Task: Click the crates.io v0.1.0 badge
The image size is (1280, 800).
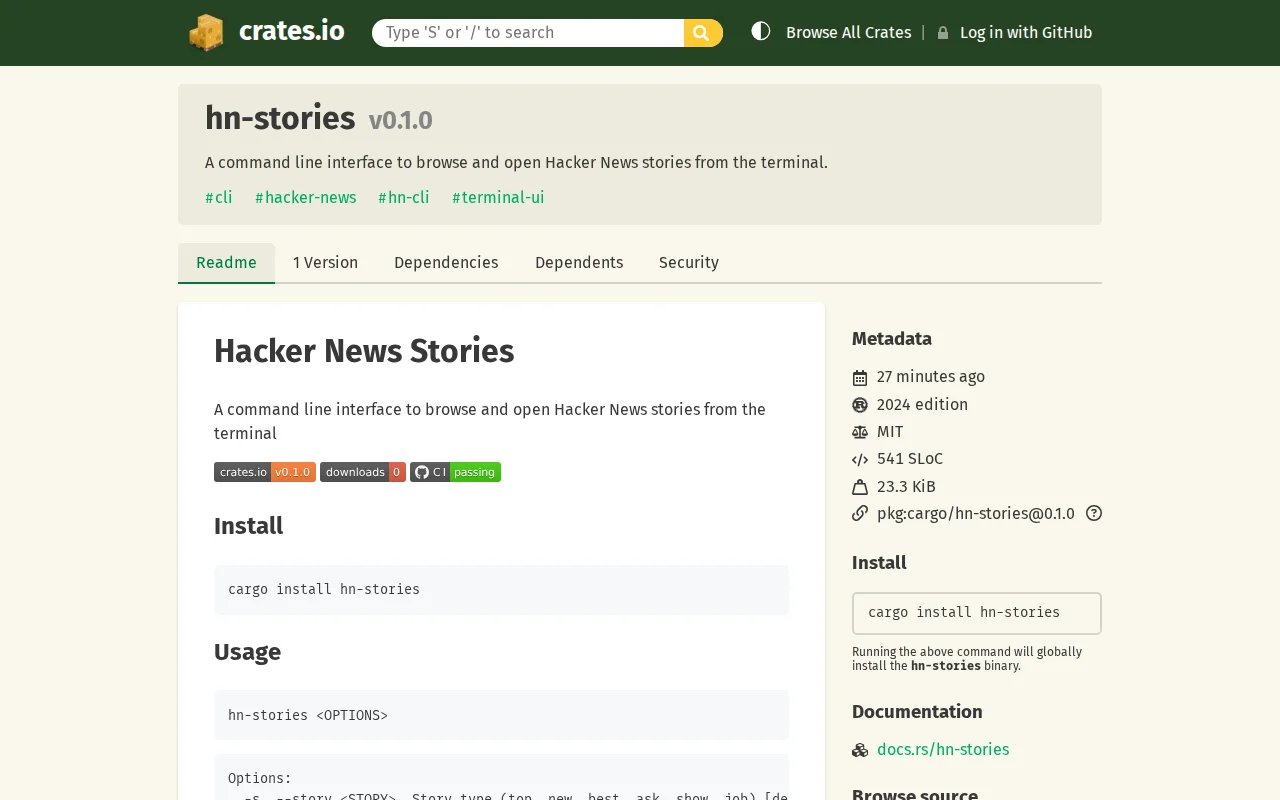Action: click(x=265, y=472)
